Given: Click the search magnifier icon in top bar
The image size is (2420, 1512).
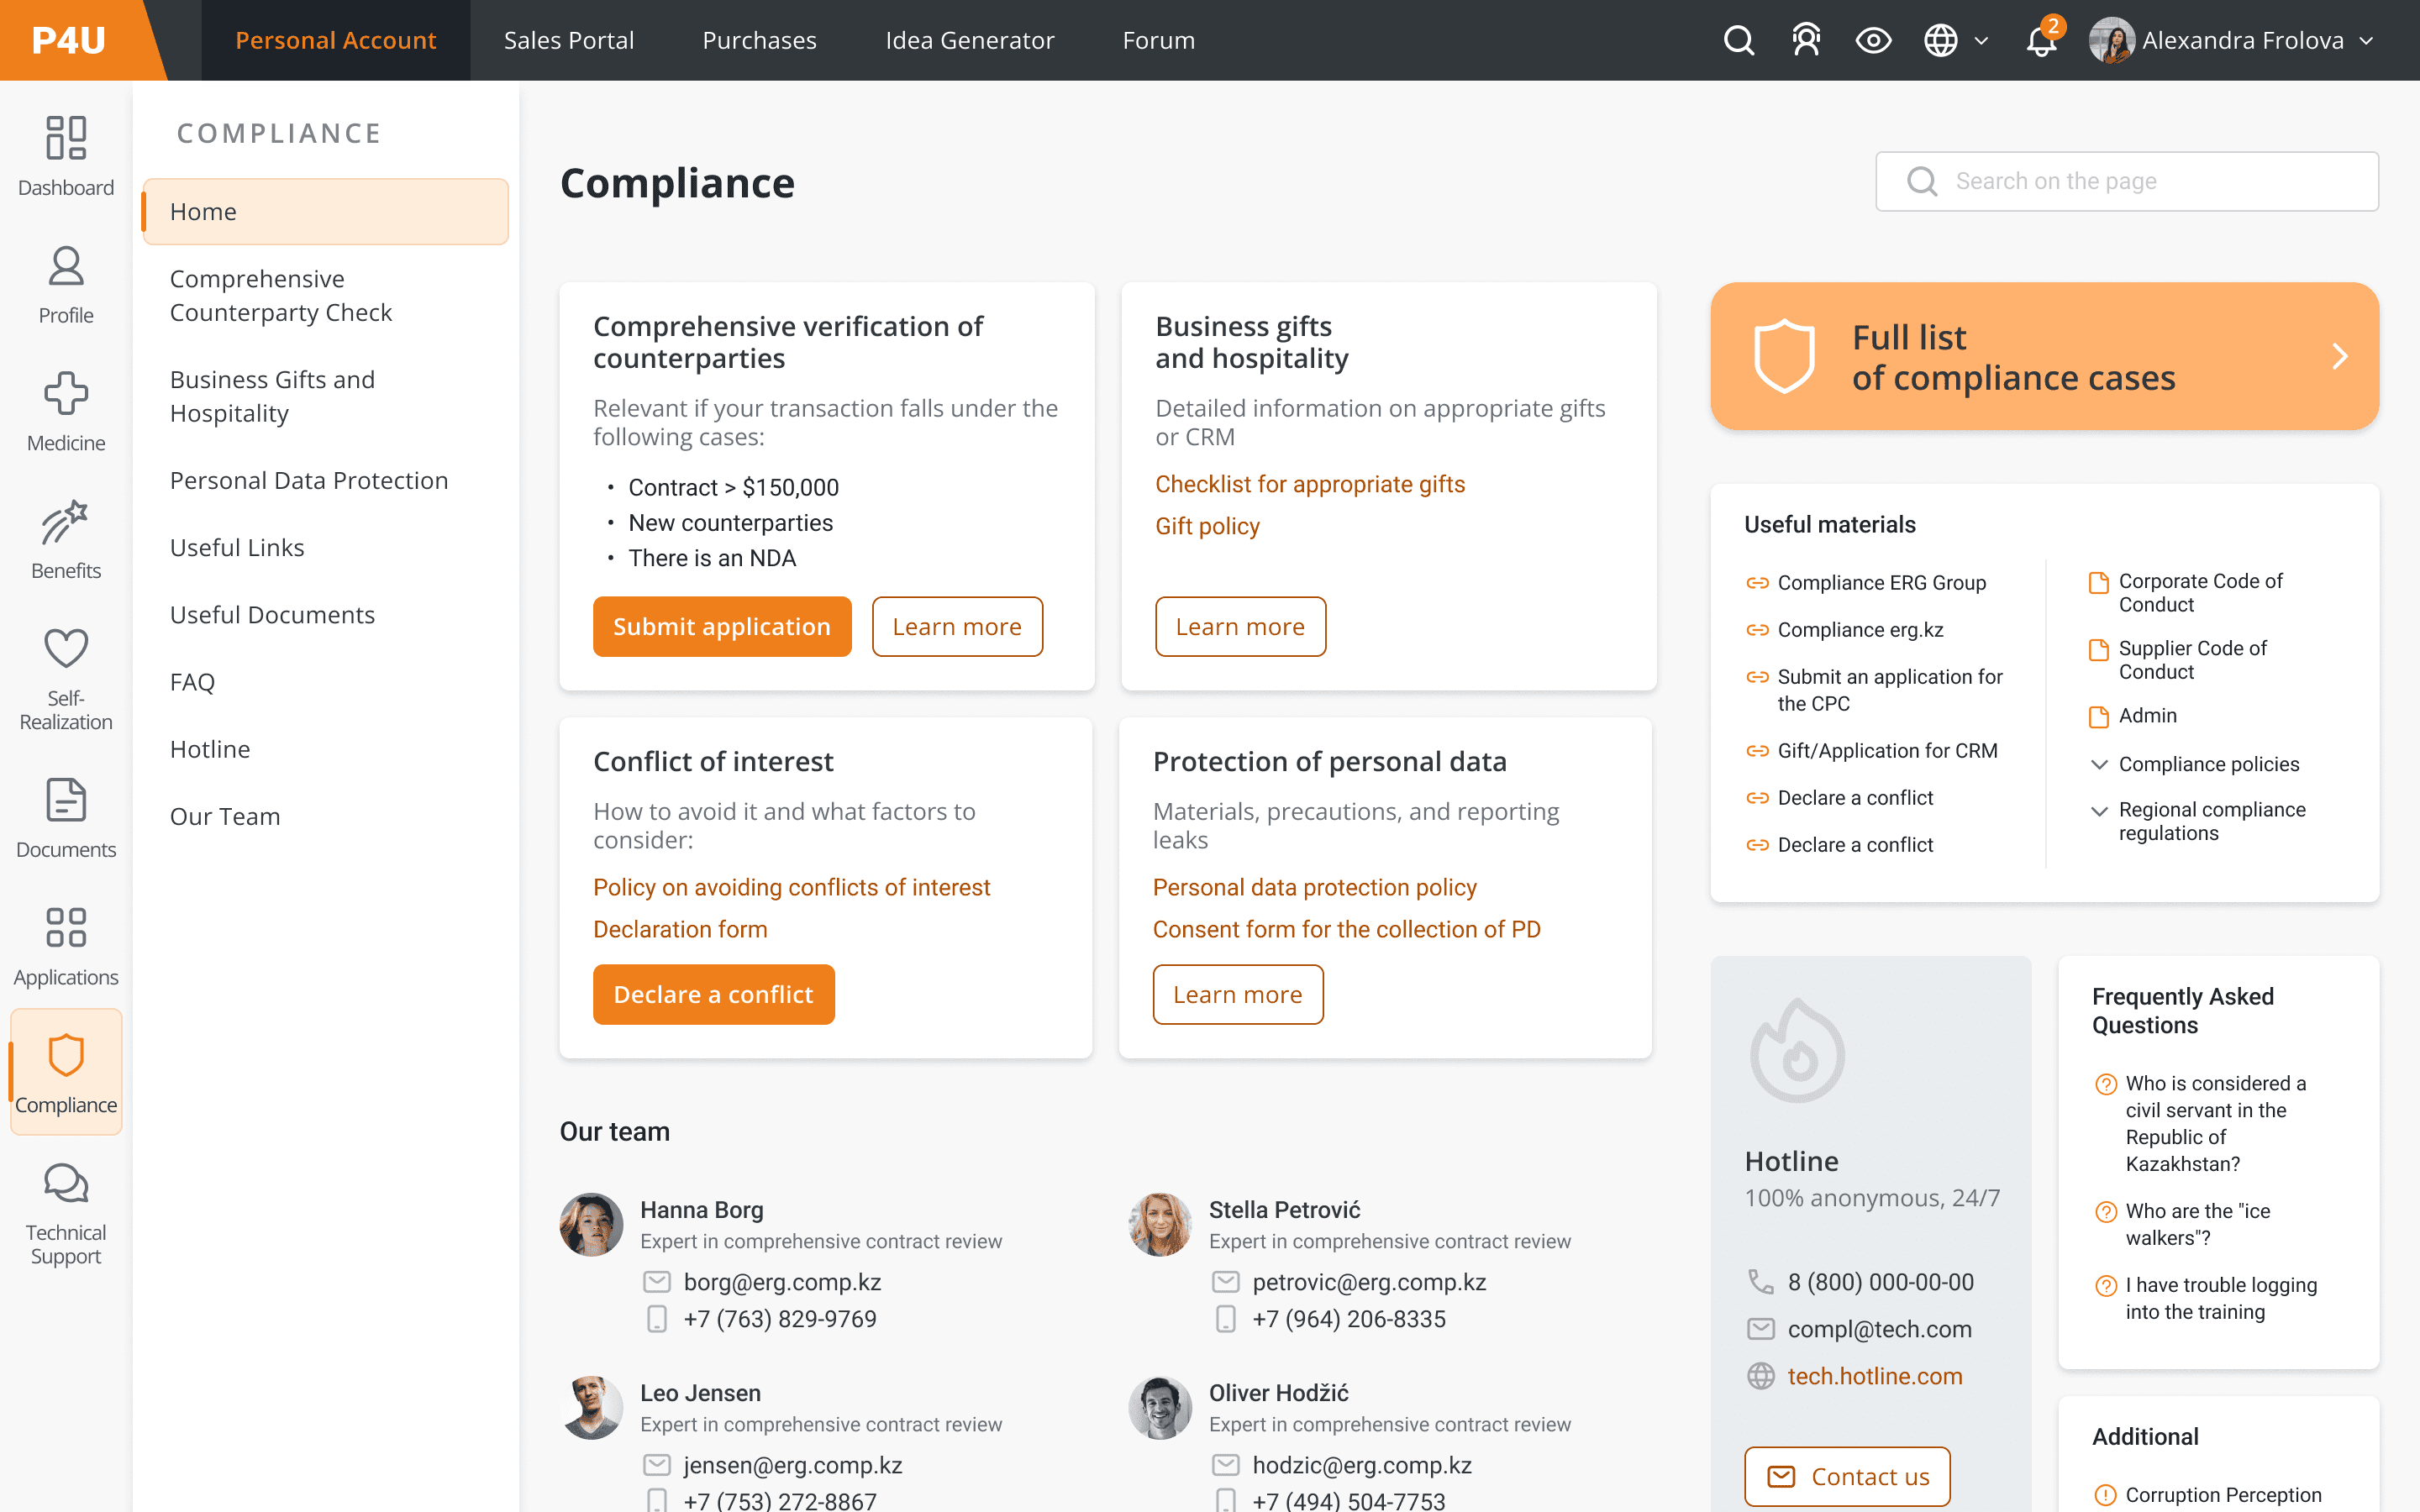Looking at the screenshot, I should point(1738,40).
